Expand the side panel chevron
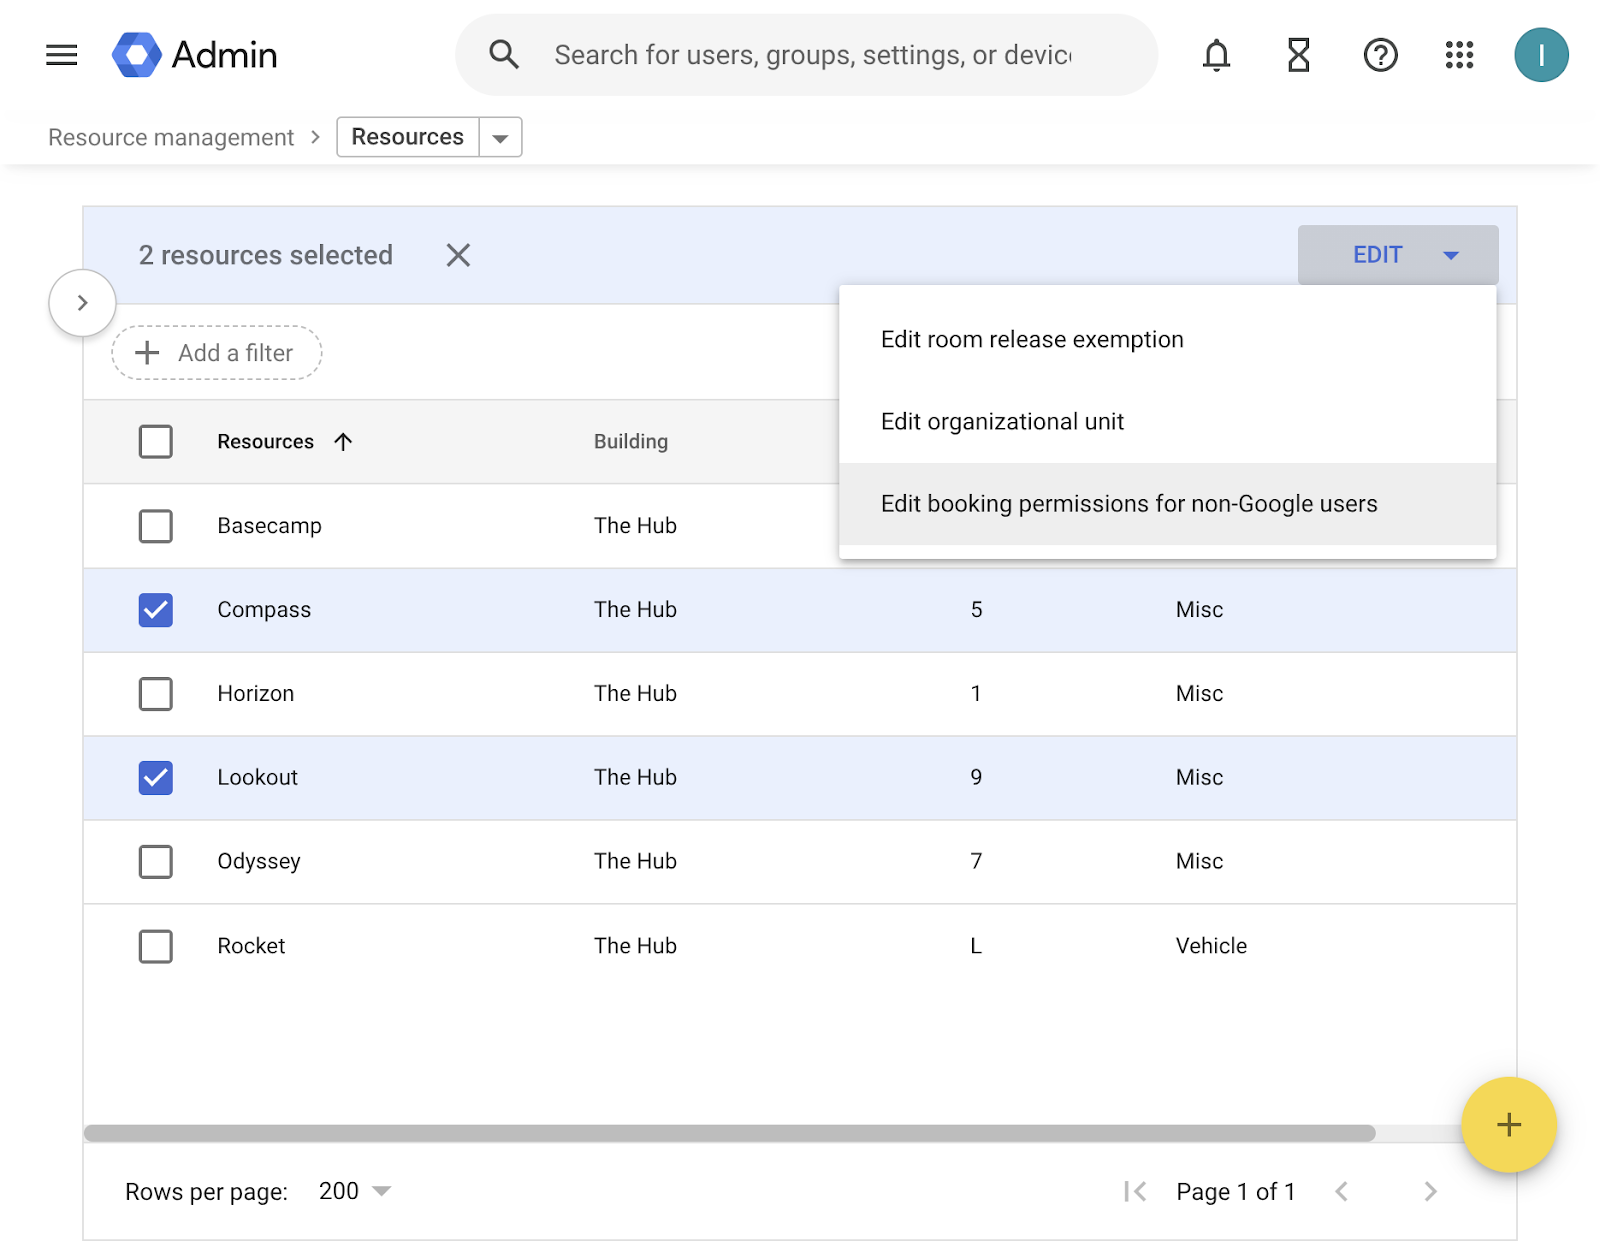This screenshot has width=1600, height=1241. pyautogui.click(x=83, y=303)
